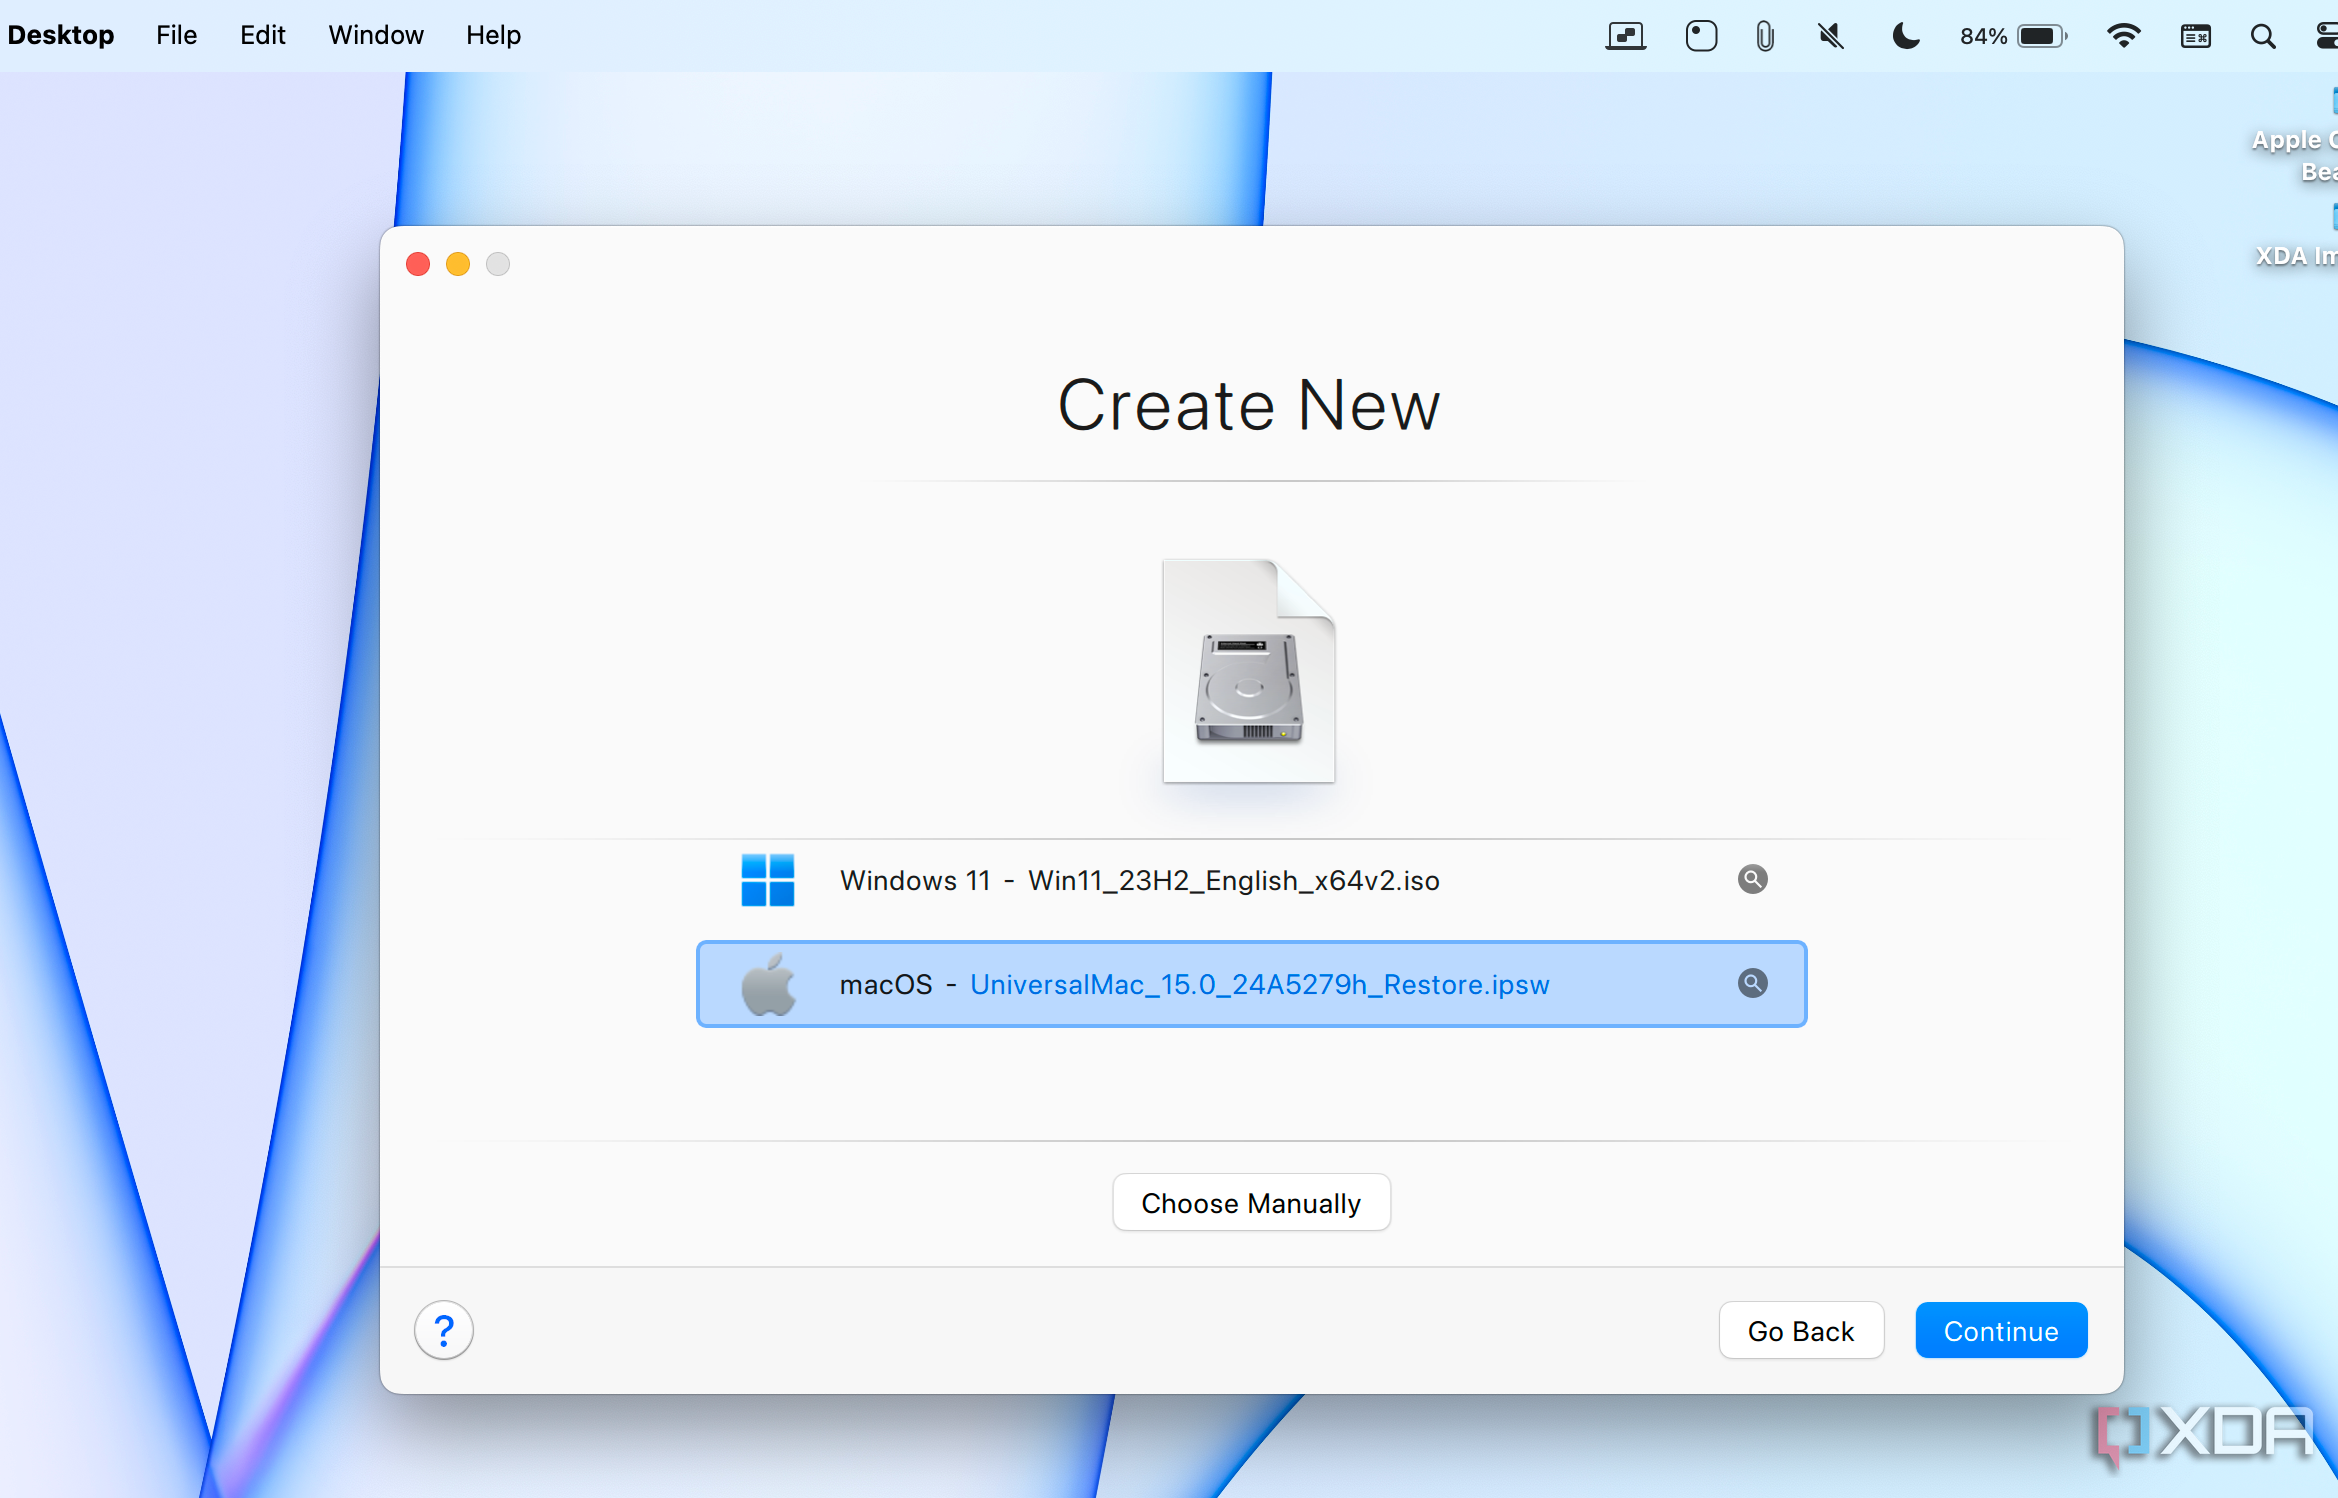Open the Choose Manually file picker
This screenshot has width=2338, height=1498.
tap(1252, 1203)
